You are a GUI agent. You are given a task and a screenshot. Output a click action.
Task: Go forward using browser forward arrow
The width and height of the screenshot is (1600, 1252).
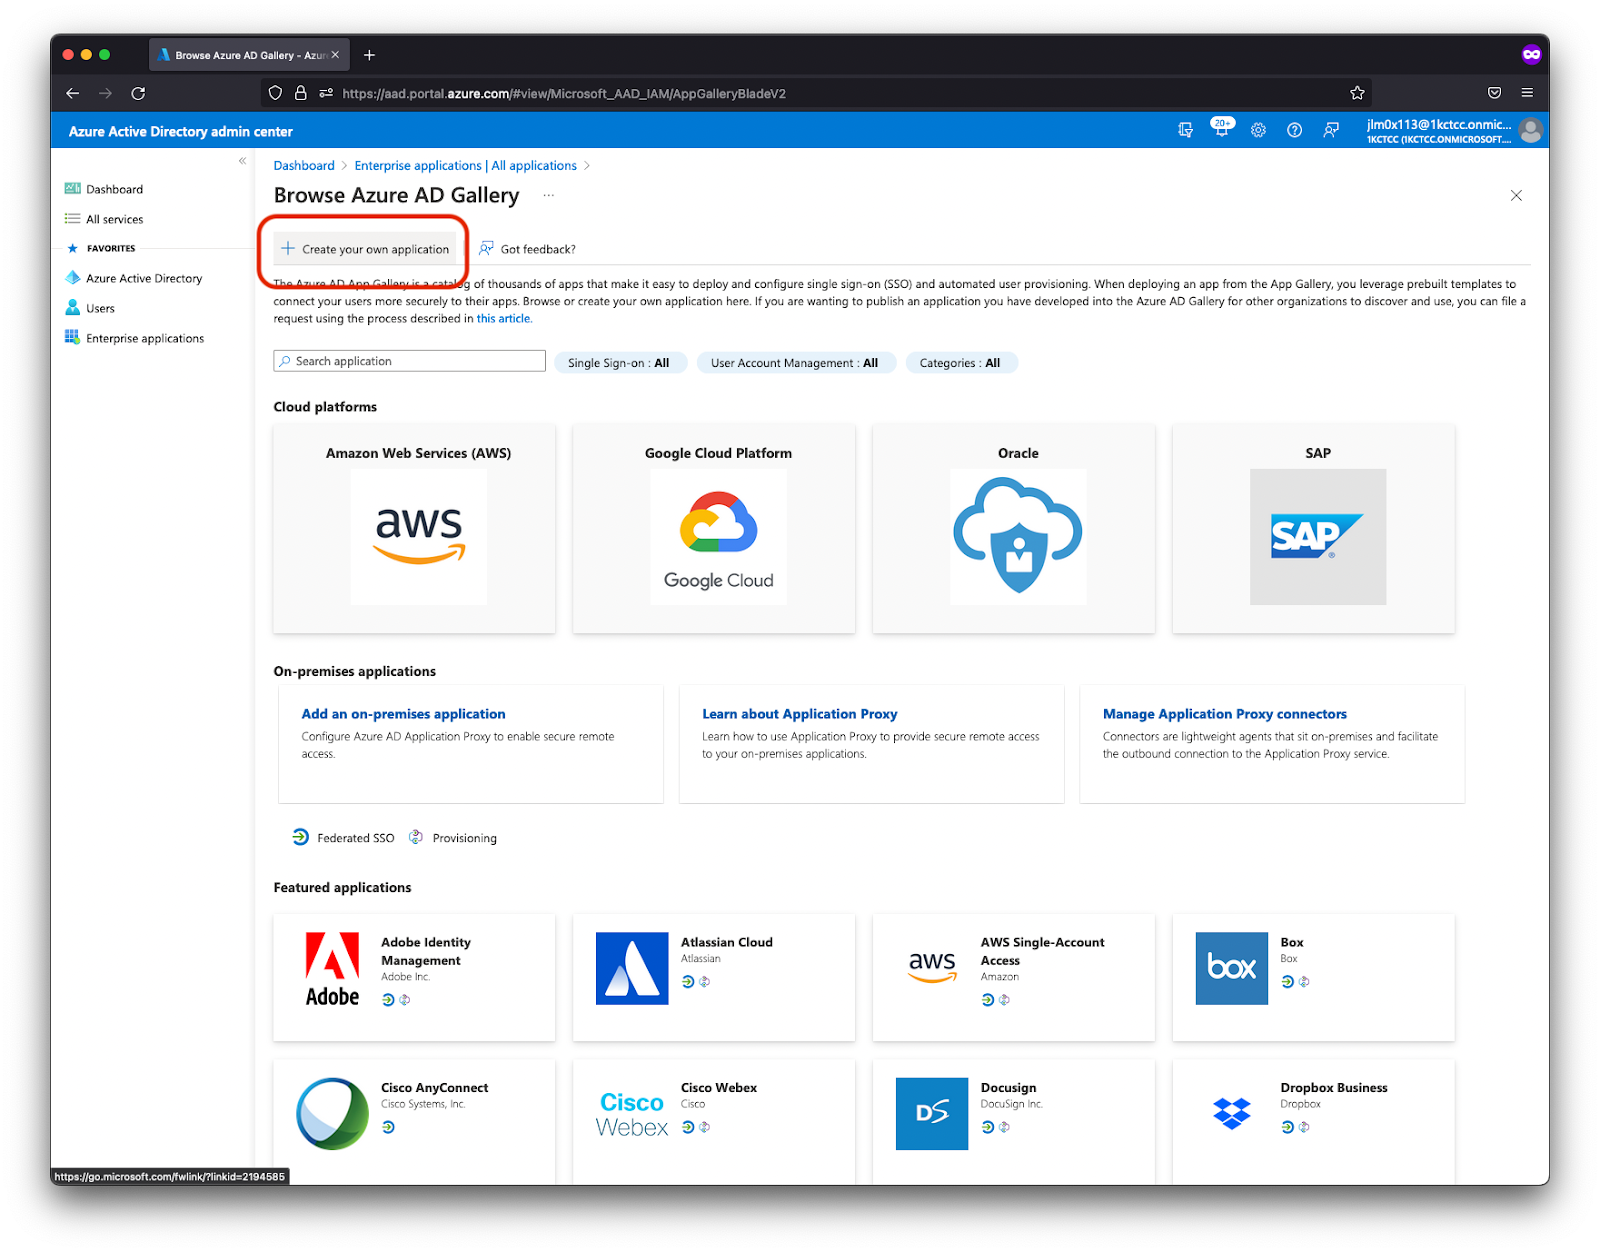[105, 93]
